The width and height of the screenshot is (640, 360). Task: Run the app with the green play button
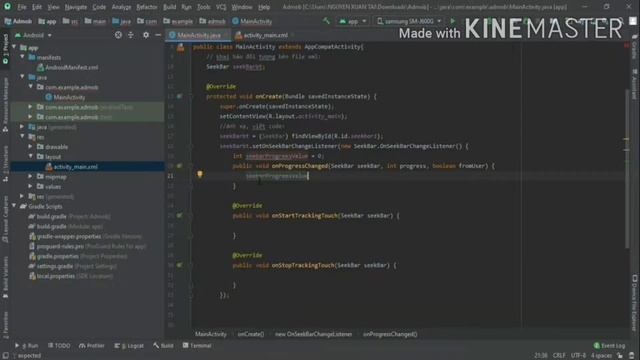[x=452, y=21]
